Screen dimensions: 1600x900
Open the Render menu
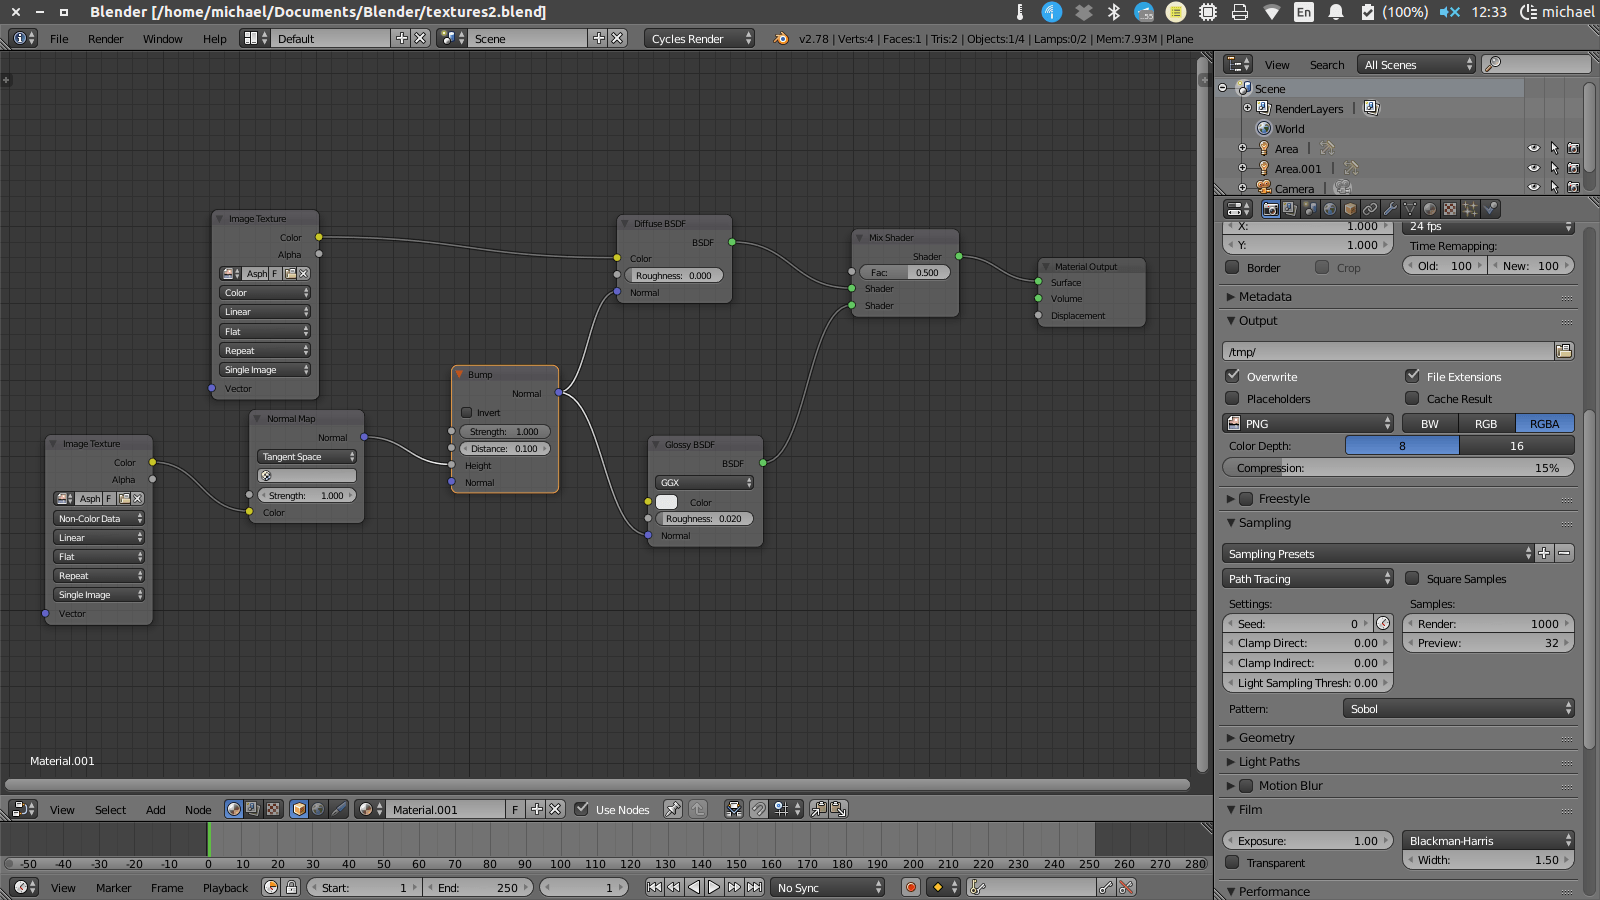point(105,38)
